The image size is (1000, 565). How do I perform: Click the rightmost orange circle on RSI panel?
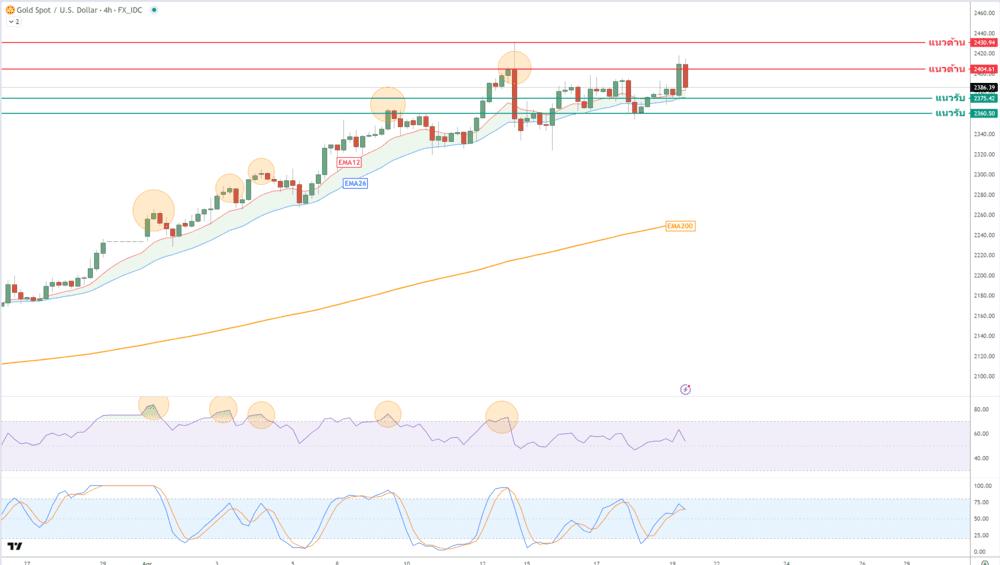coord(502,417)
